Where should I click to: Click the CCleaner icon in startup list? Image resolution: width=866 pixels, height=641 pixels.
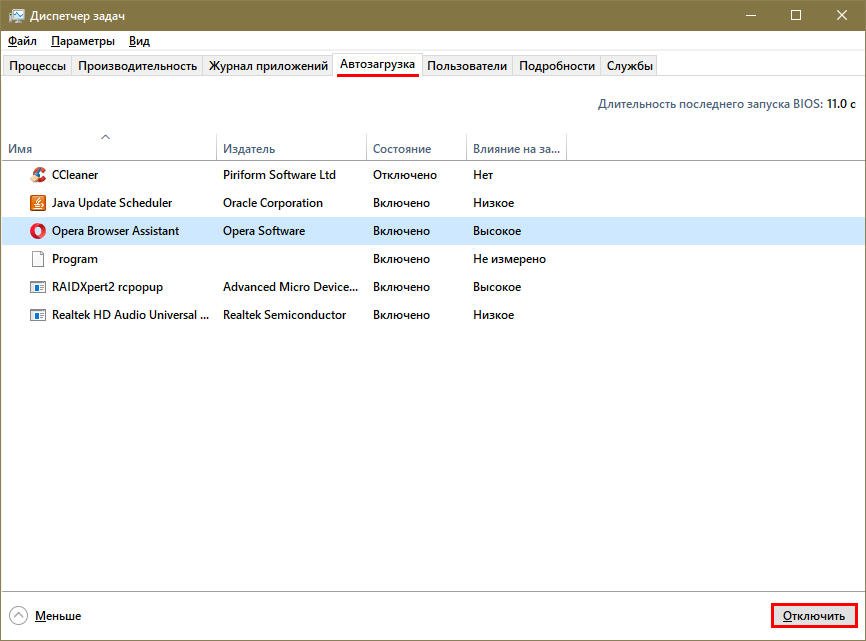(x=38, y=175)
